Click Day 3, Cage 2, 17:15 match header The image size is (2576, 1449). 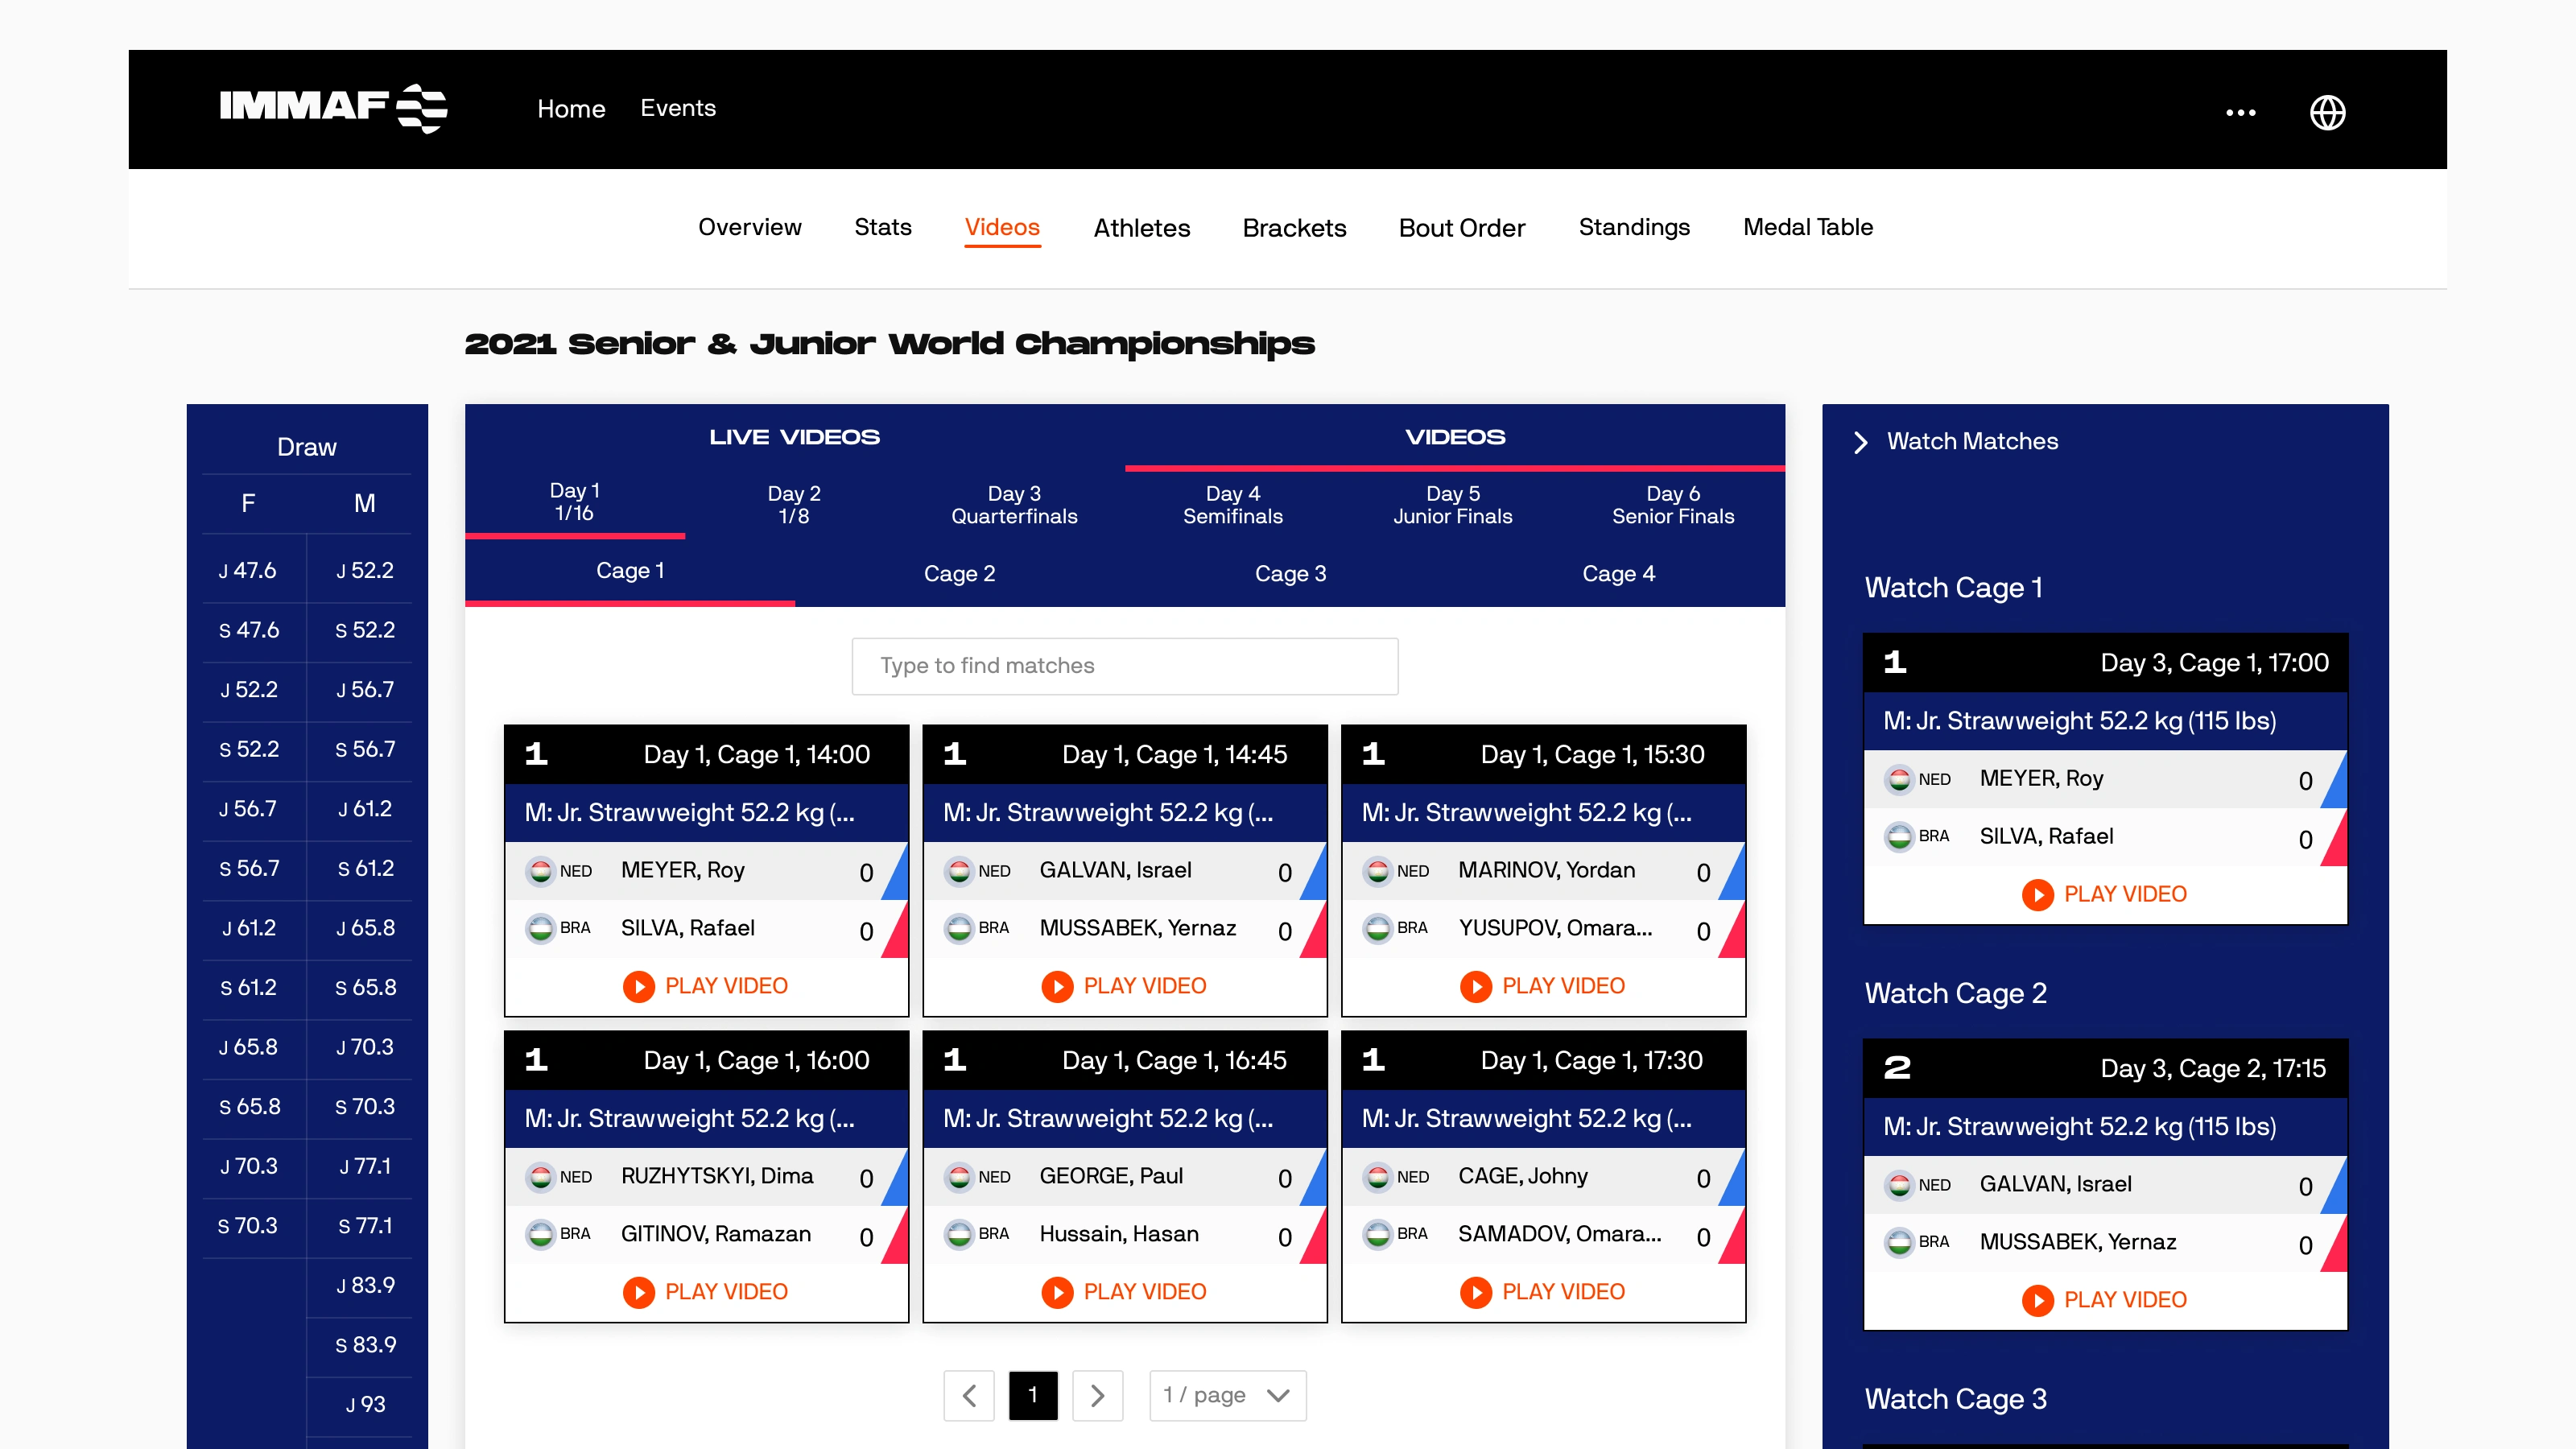(2105, 1069)
